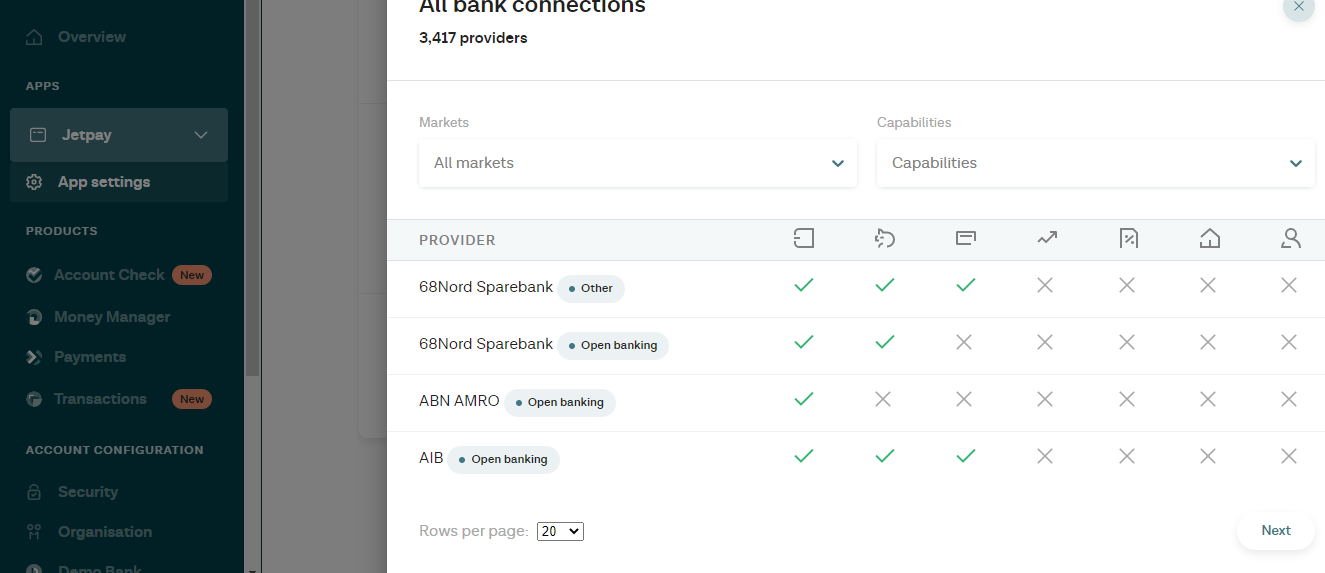Open Account Check in the sidebar
1325x573 pixels.
pyautogui.click(x=108, y=275)
